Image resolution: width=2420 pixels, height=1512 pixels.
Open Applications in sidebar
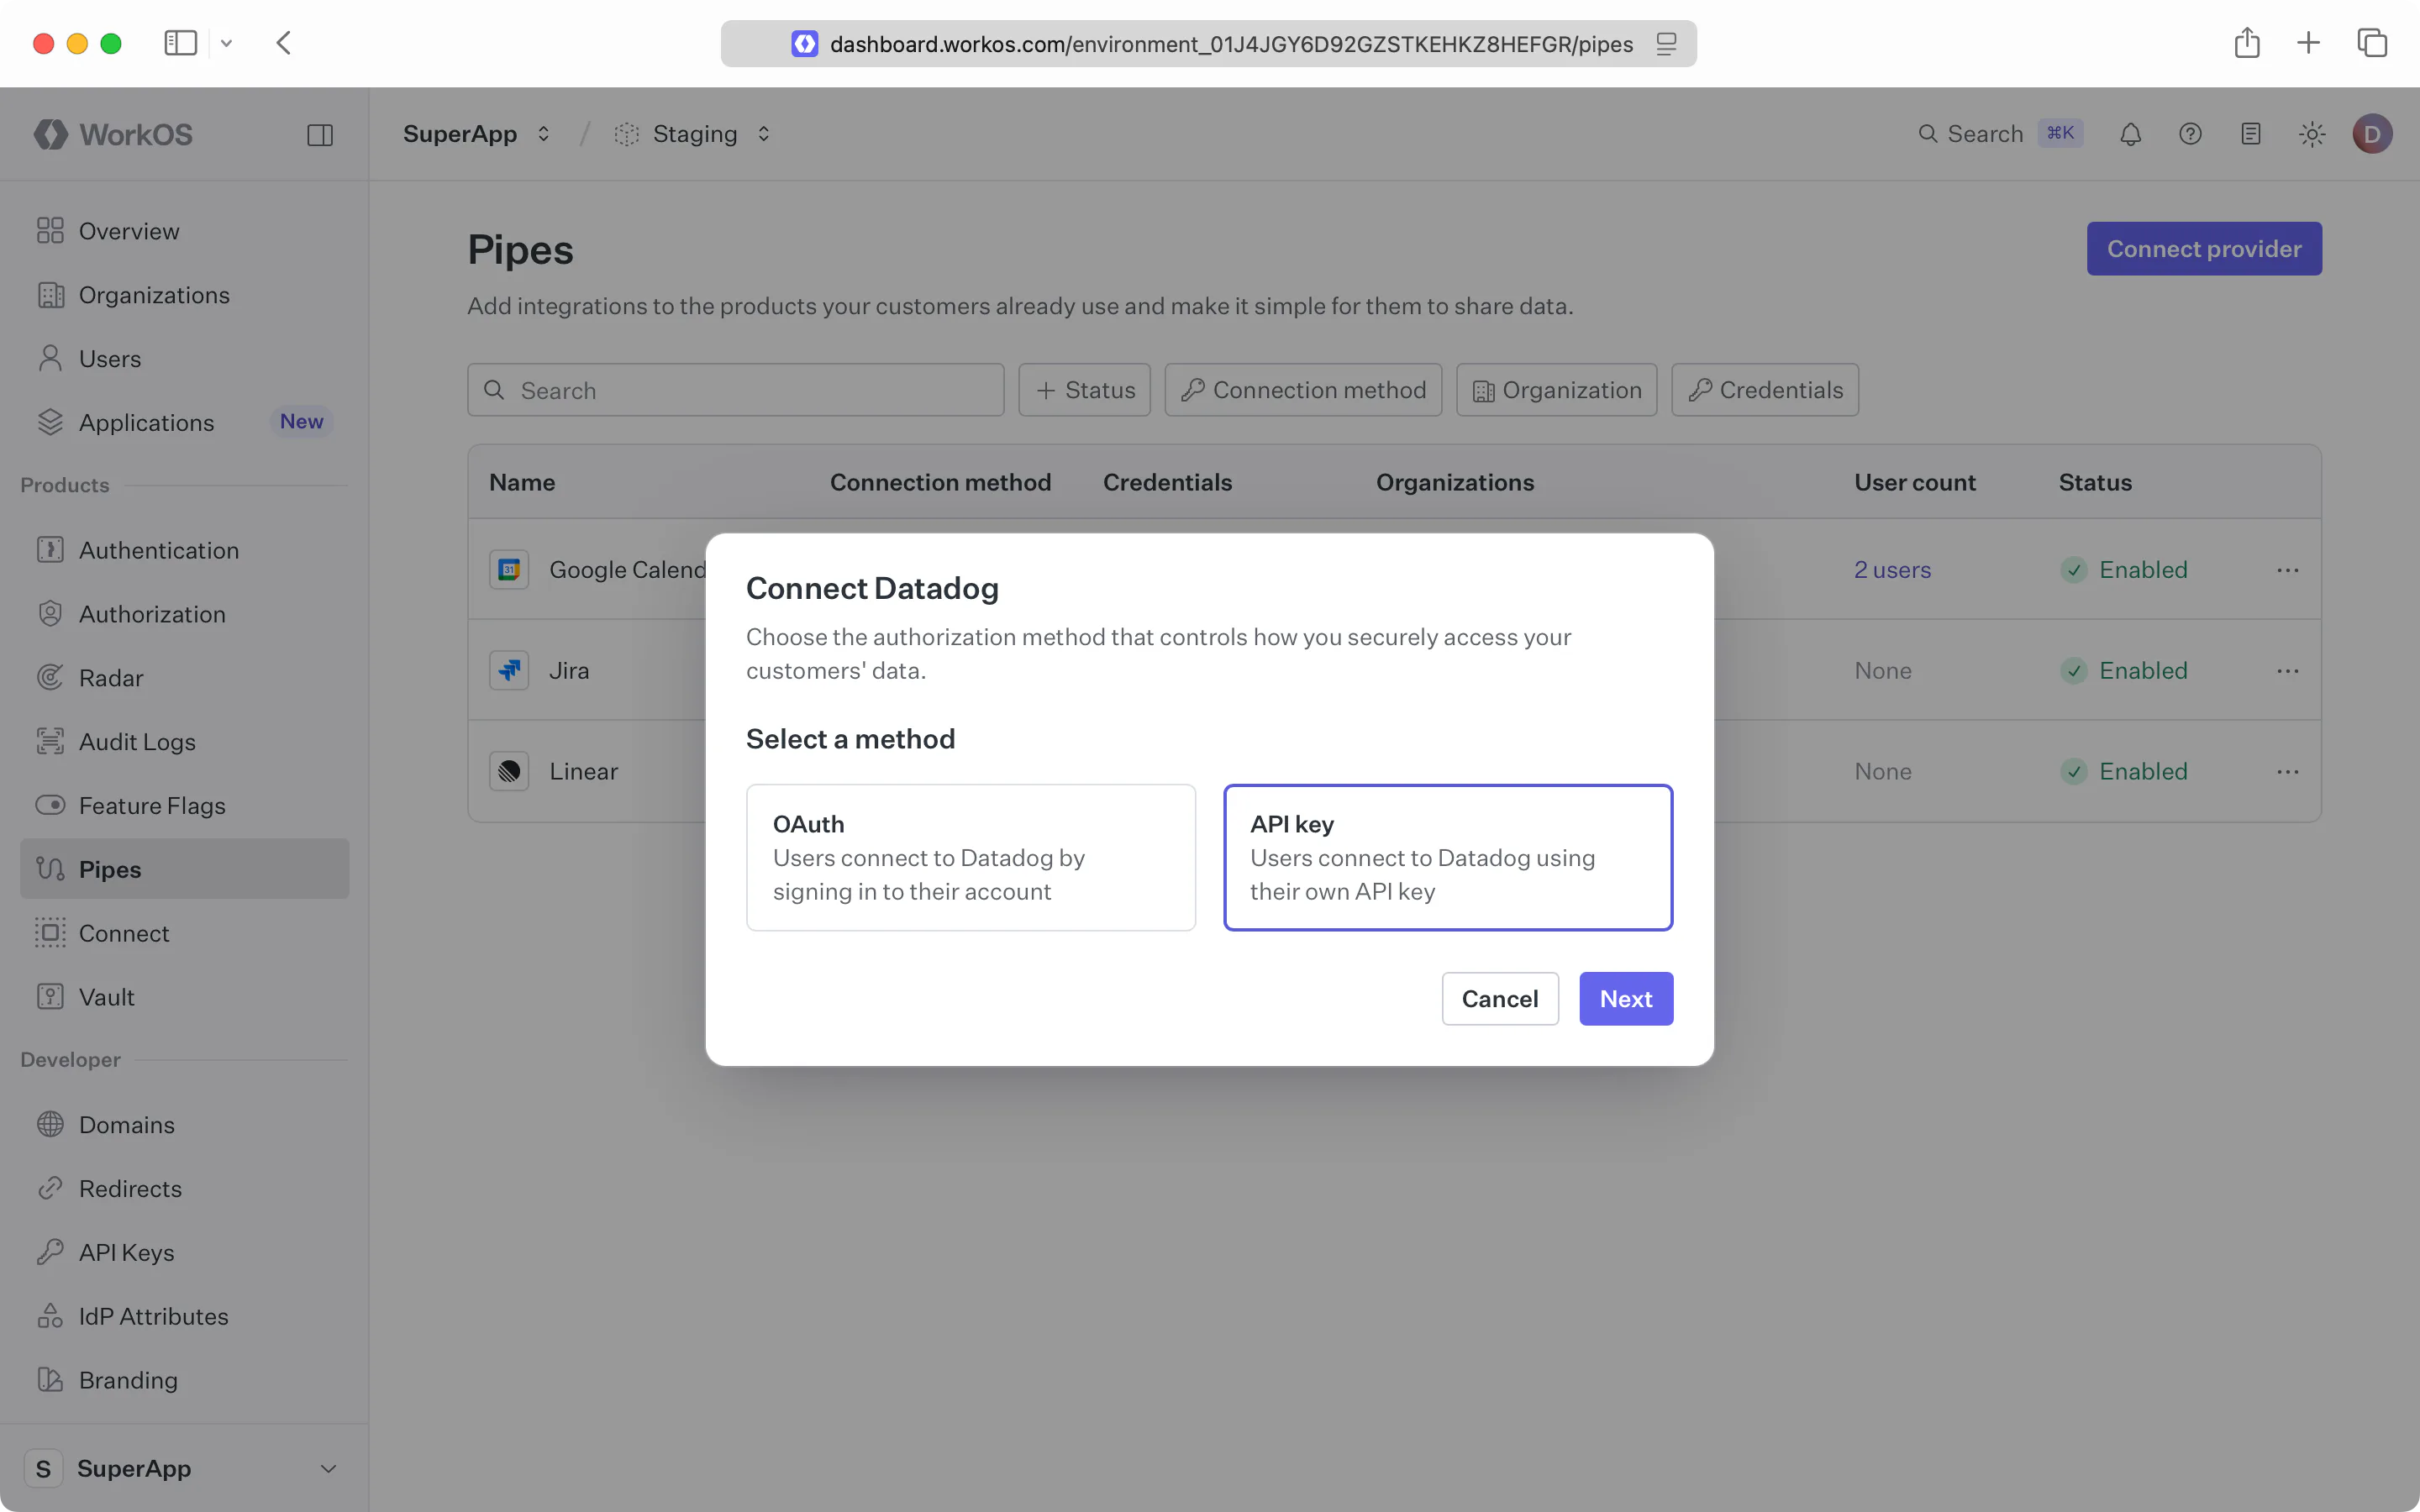184,422
